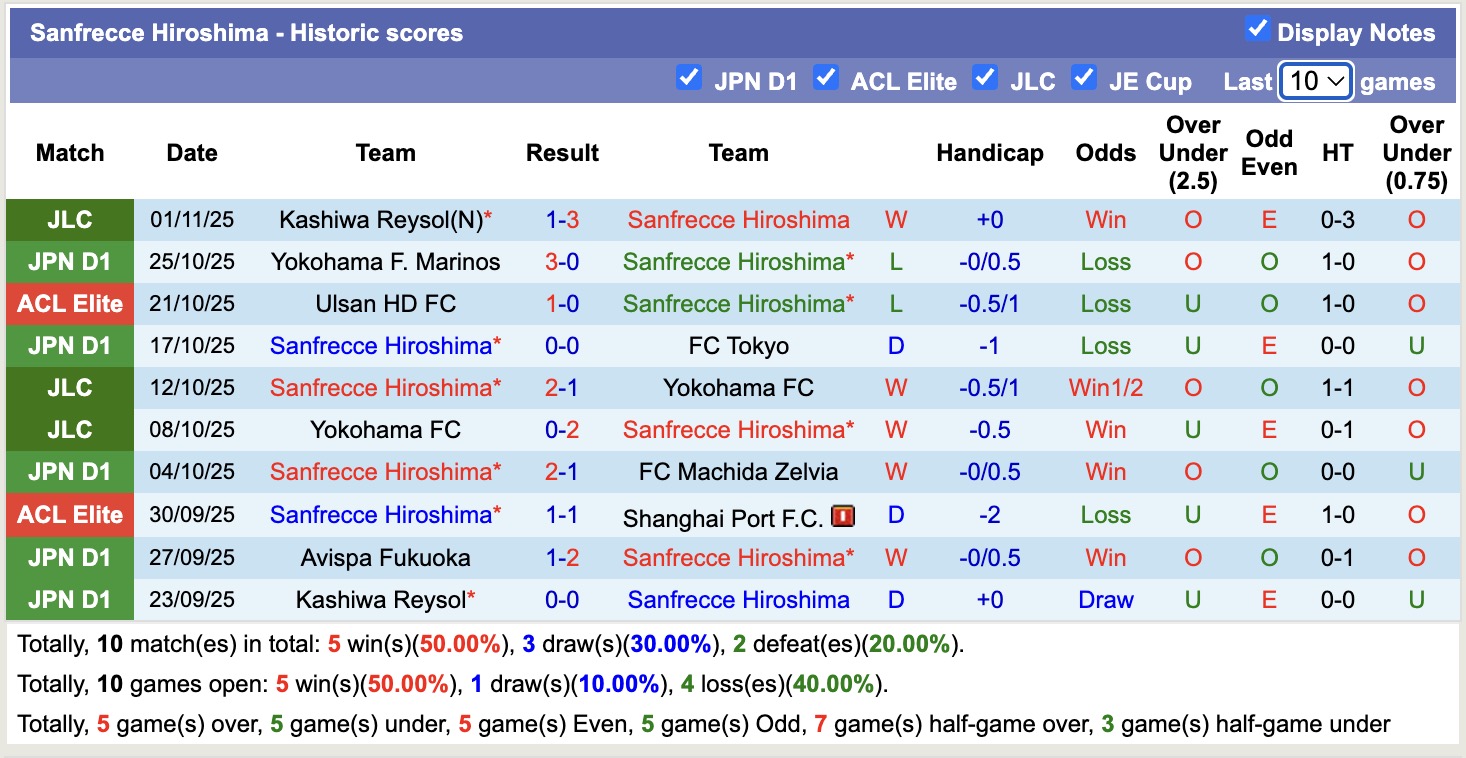The width and height of the screenshot is (1466, 758).
Task: Select the FC Tokyo team link
Action: (738, 345)
